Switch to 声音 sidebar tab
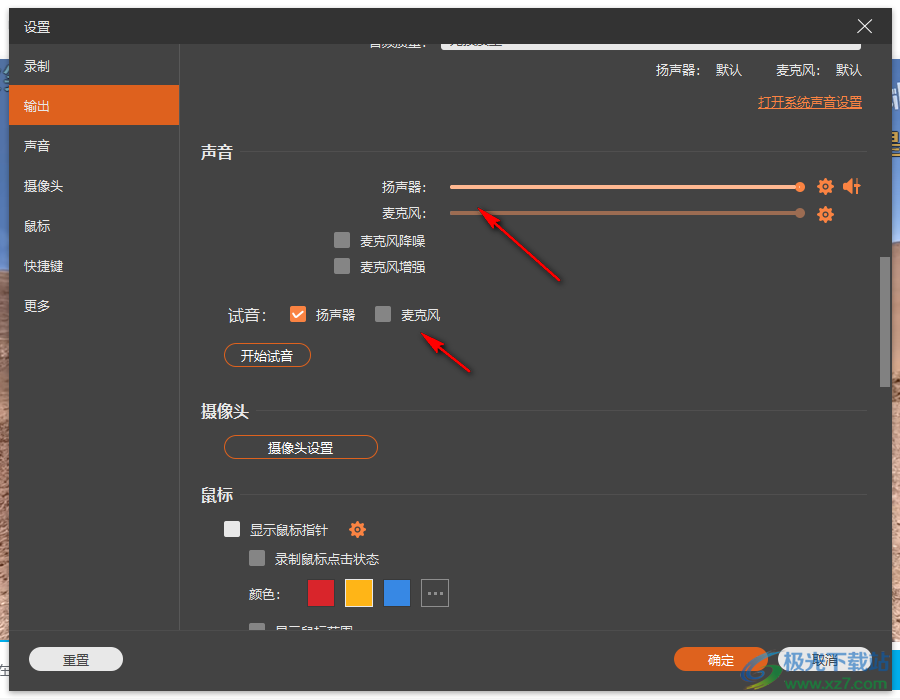 pyautogui.click(x=94, y=146)
